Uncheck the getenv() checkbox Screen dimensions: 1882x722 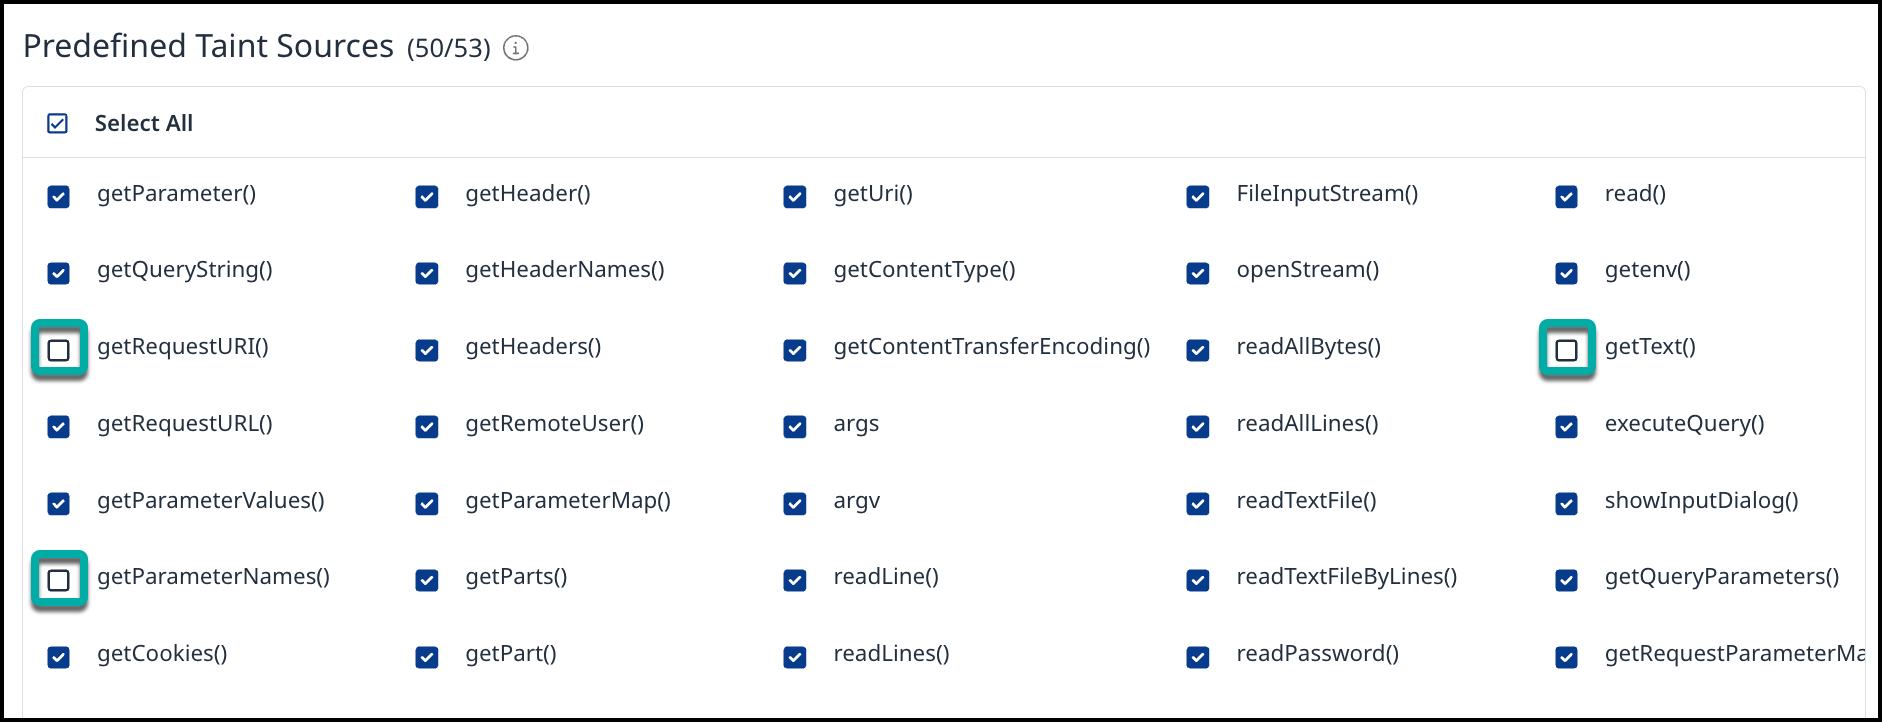click(x=1566, y=273)
